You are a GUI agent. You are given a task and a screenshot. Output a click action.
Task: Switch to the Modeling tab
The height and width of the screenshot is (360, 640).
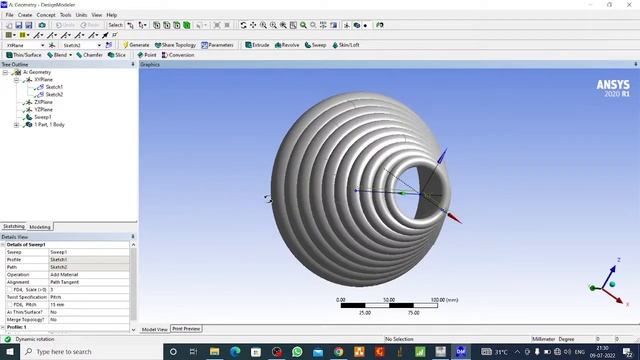pyautogui.click(x=40, y=227)
